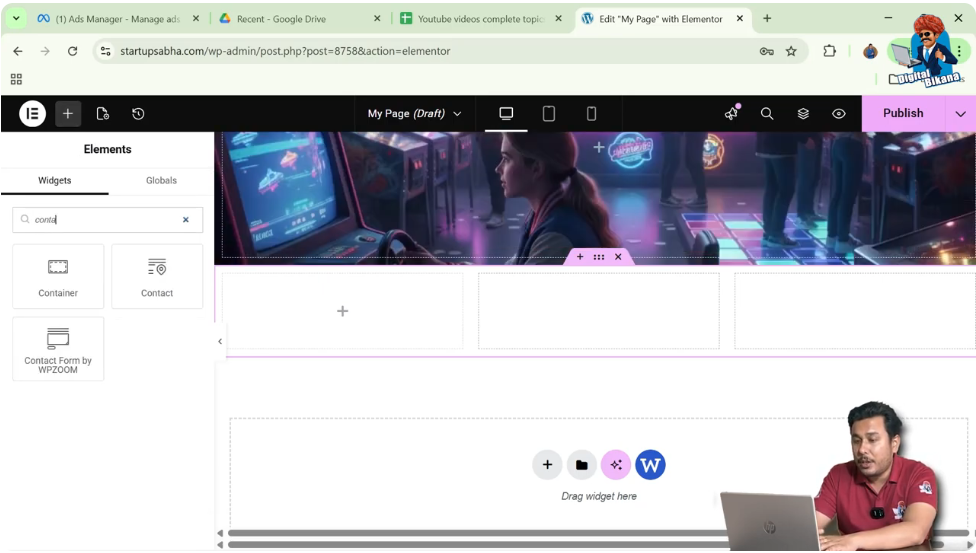Preview changes with the eye icon
This screenshot has height=553, width=976.
[838, 113]
